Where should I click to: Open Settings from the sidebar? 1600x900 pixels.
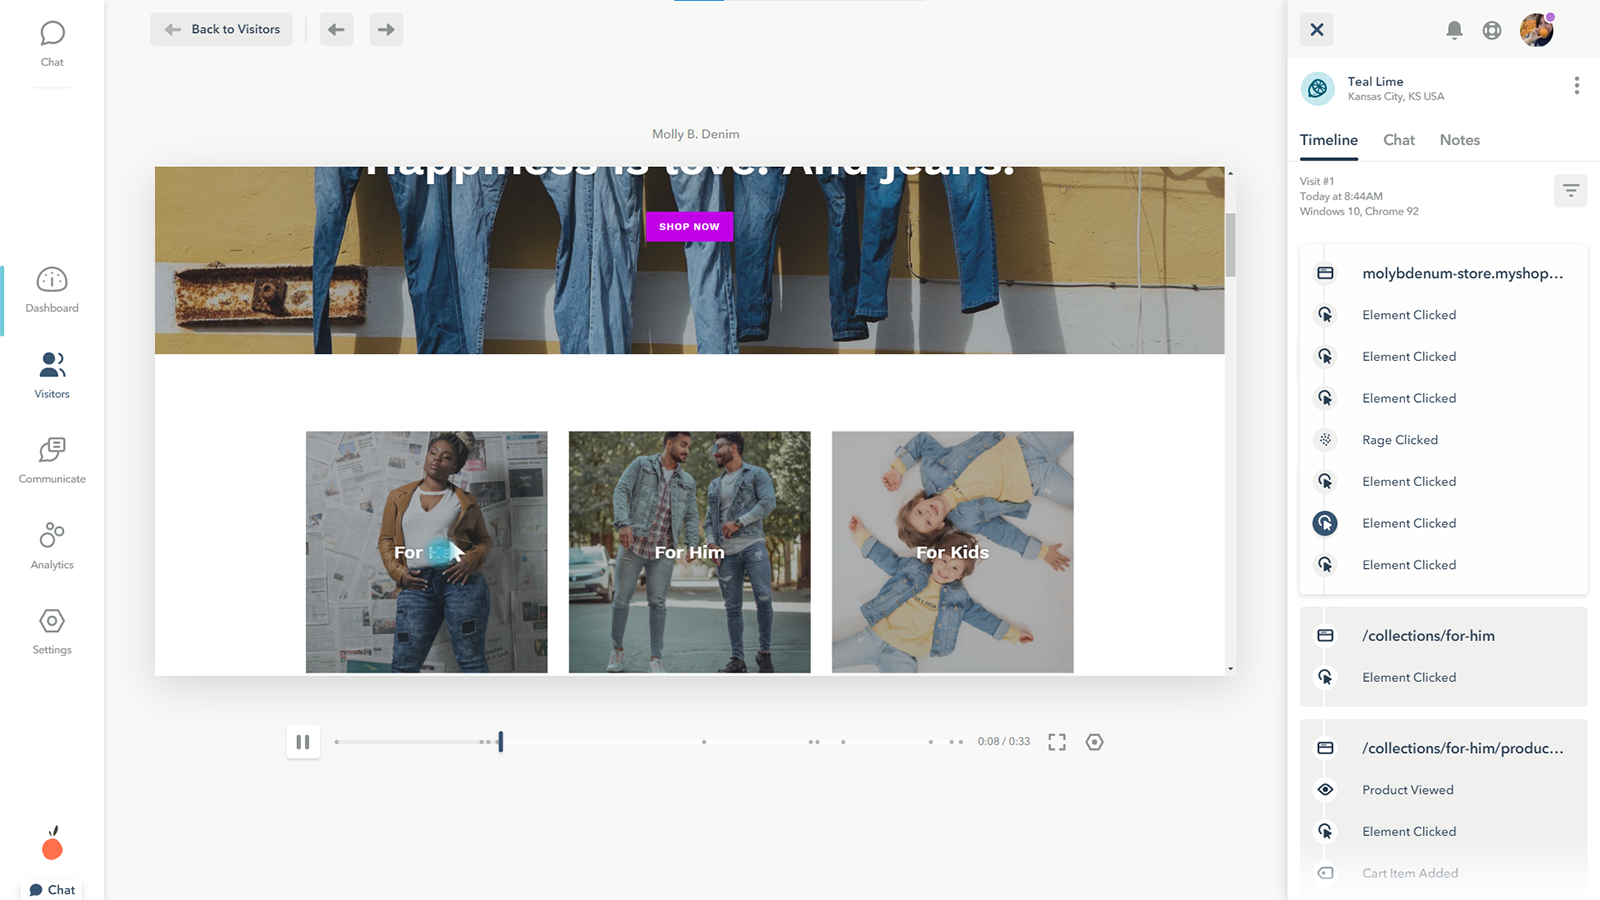coord(51,630)
